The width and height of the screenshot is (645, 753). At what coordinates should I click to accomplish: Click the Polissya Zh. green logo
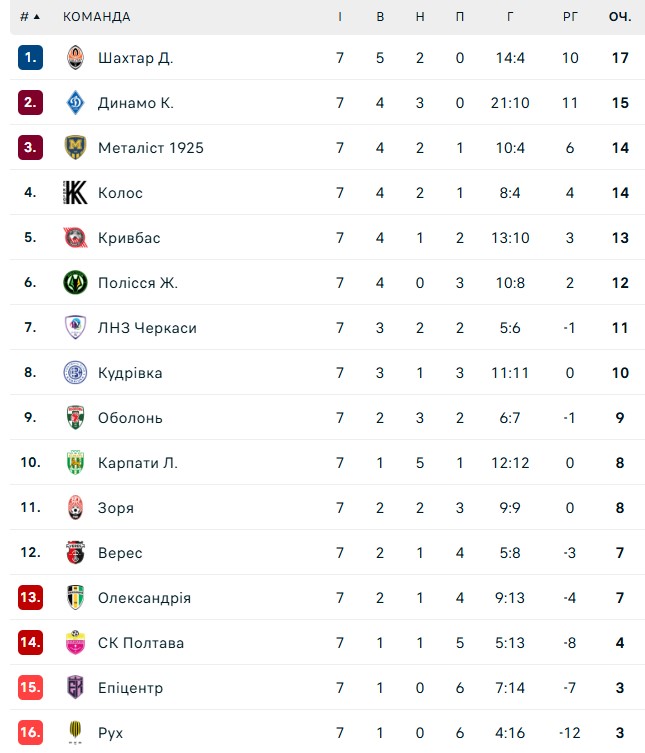click(76, 283)
